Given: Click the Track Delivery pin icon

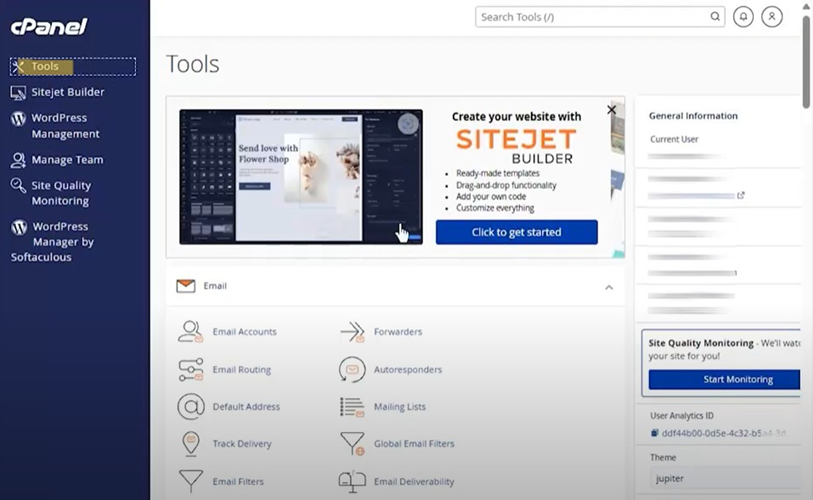Looking at the screenshot, I should click(191, 444).
